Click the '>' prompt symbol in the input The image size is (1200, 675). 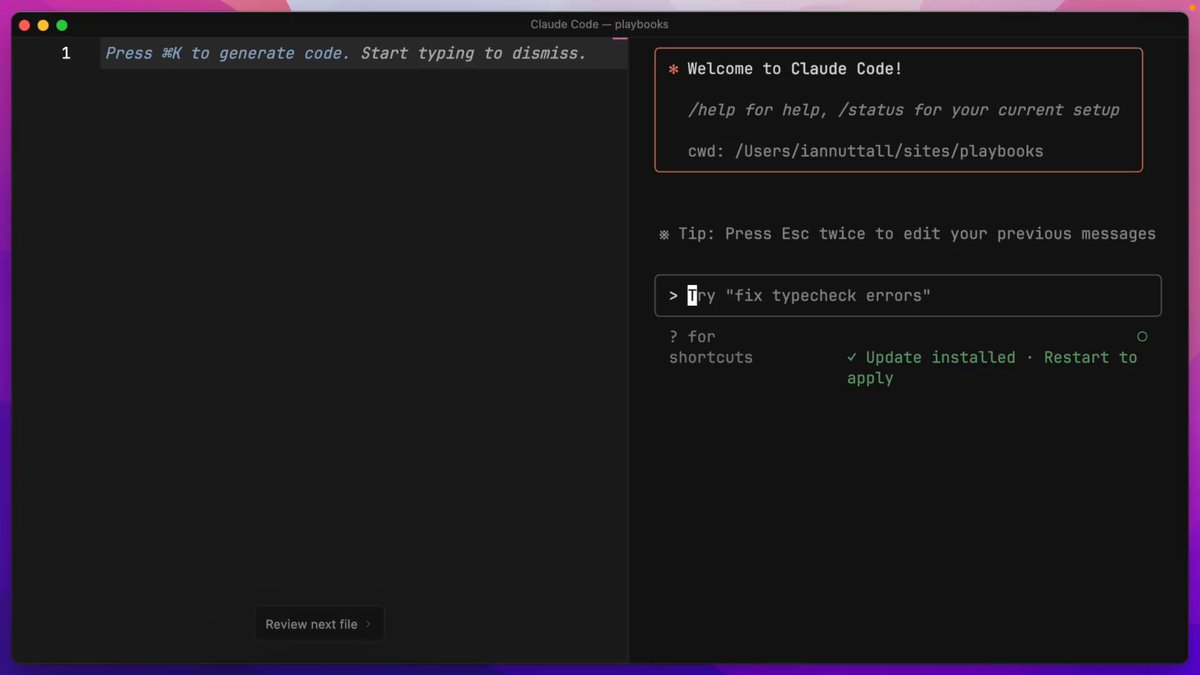coord(674,296)
